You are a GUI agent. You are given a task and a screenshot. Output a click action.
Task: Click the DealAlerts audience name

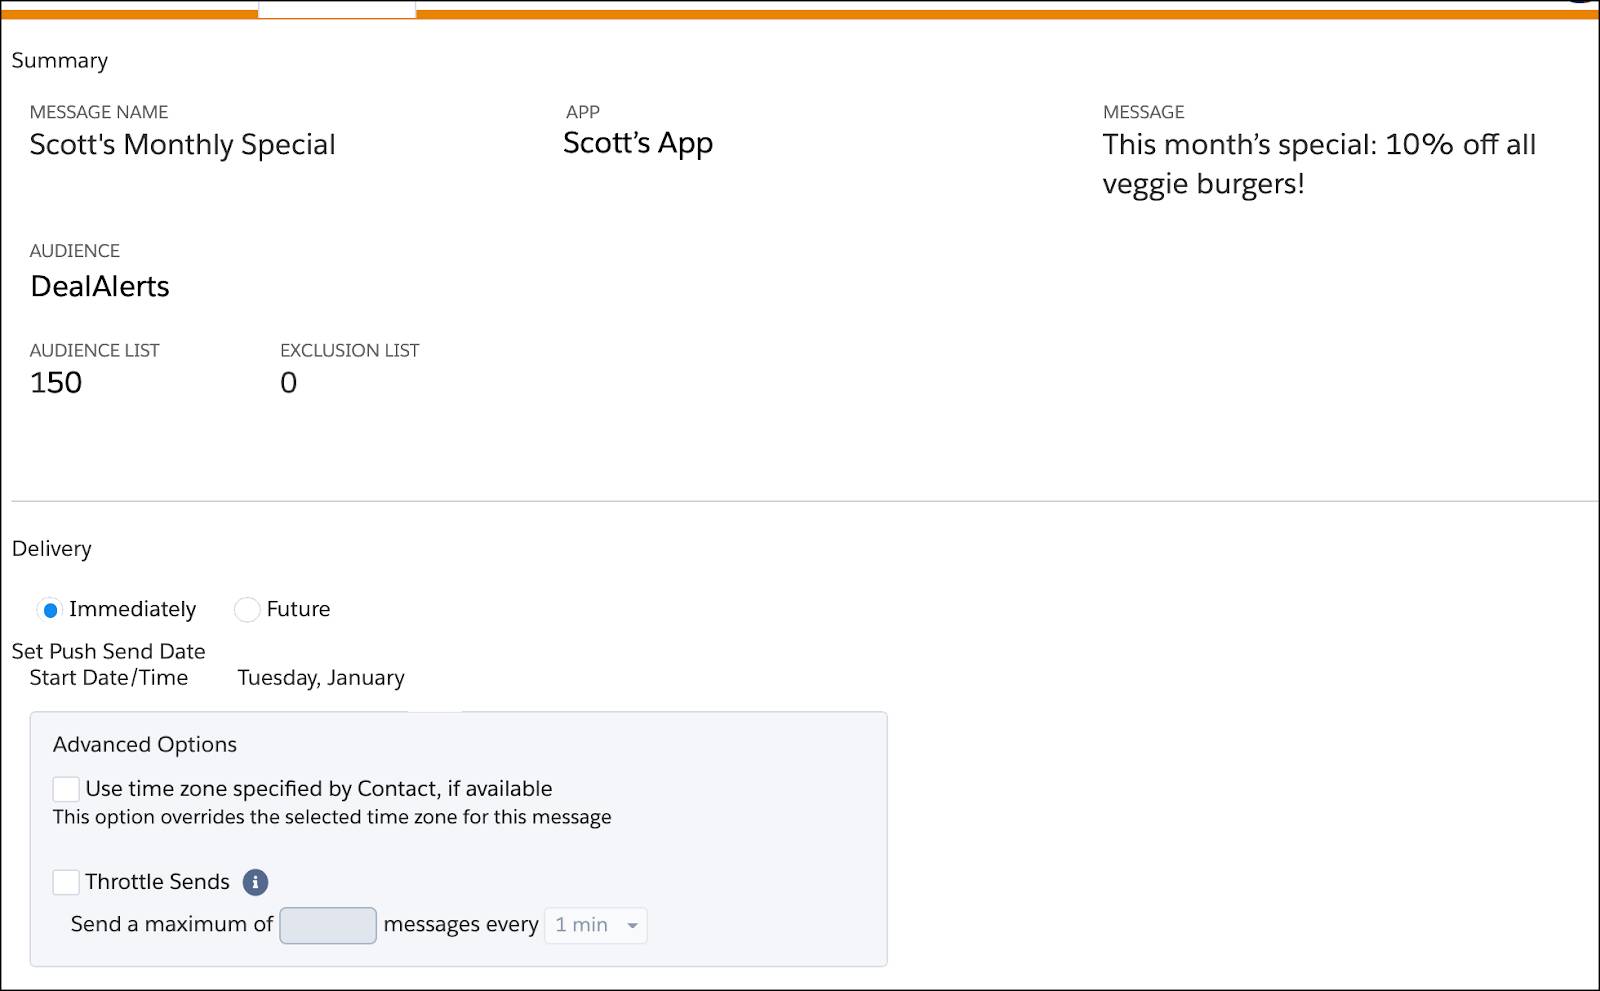tap(100, 287)
